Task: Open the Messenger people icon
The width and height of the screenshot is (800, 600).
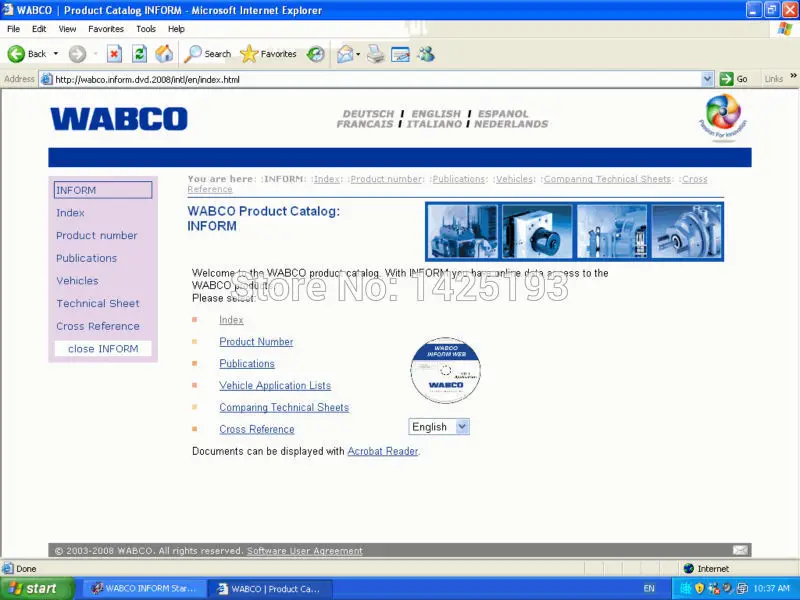Action: tap(426, 54)
